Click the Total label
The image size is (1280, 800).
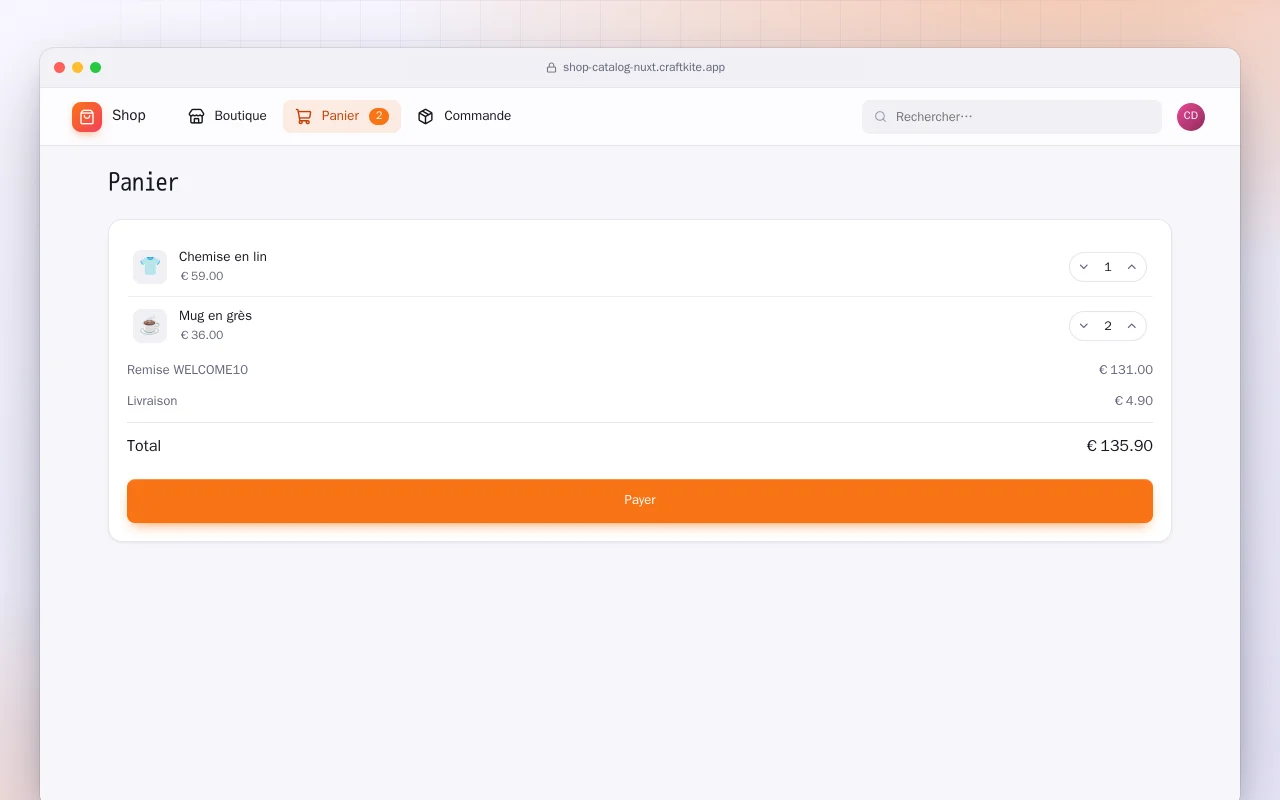click(144, 446)
